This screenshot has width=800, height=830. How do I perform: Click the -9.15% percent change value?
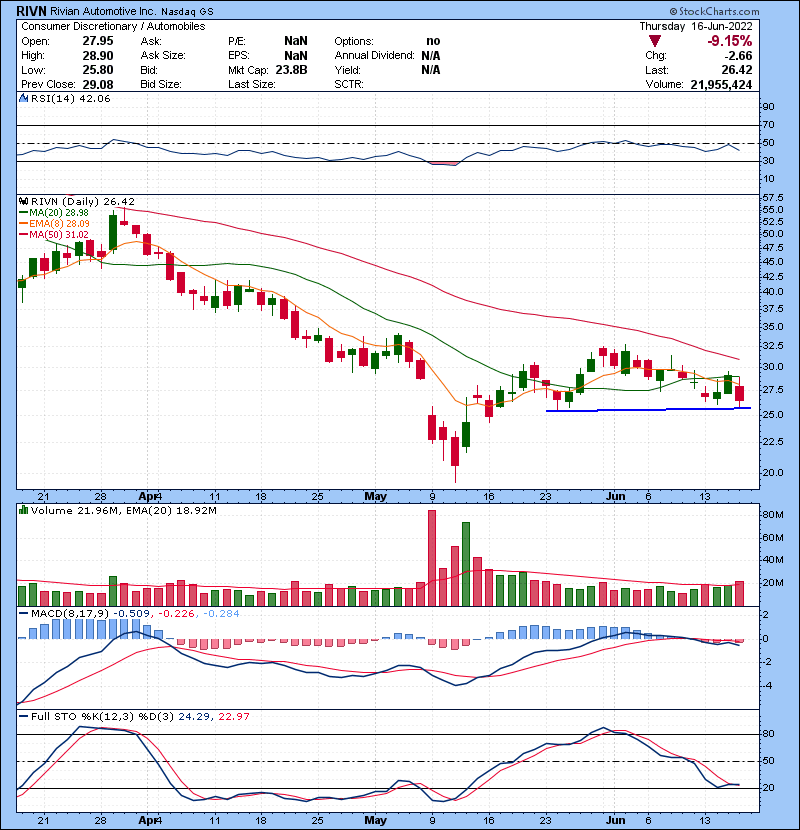pos(730,41)
